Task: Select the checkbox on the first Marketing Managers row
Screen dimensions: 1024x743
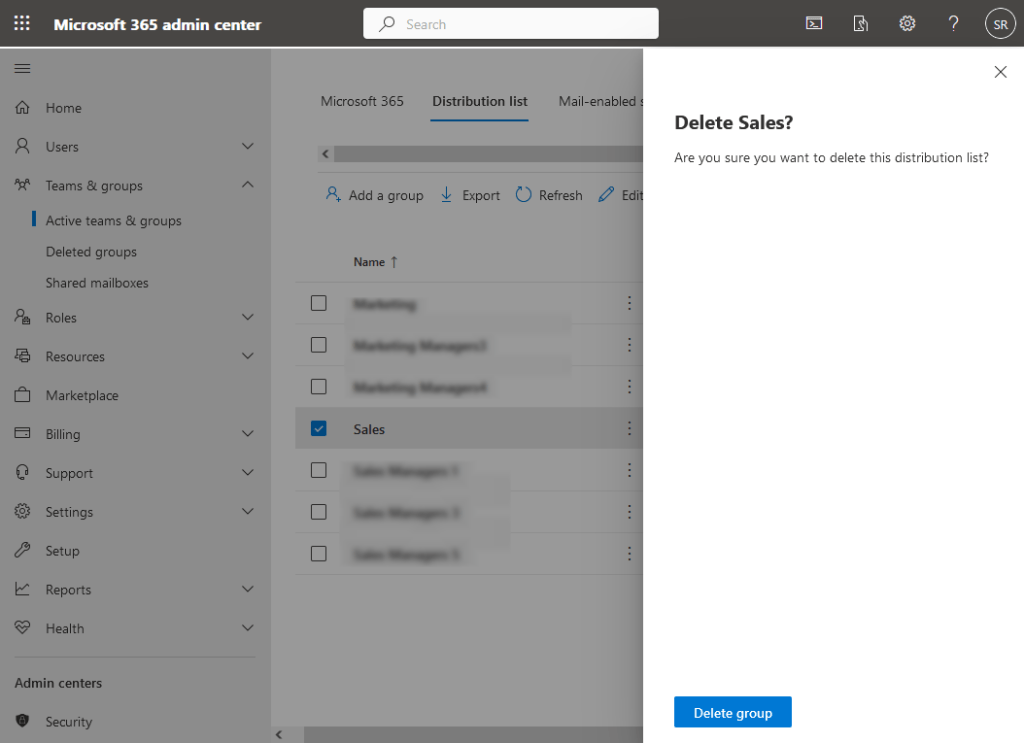Action: 318,345
